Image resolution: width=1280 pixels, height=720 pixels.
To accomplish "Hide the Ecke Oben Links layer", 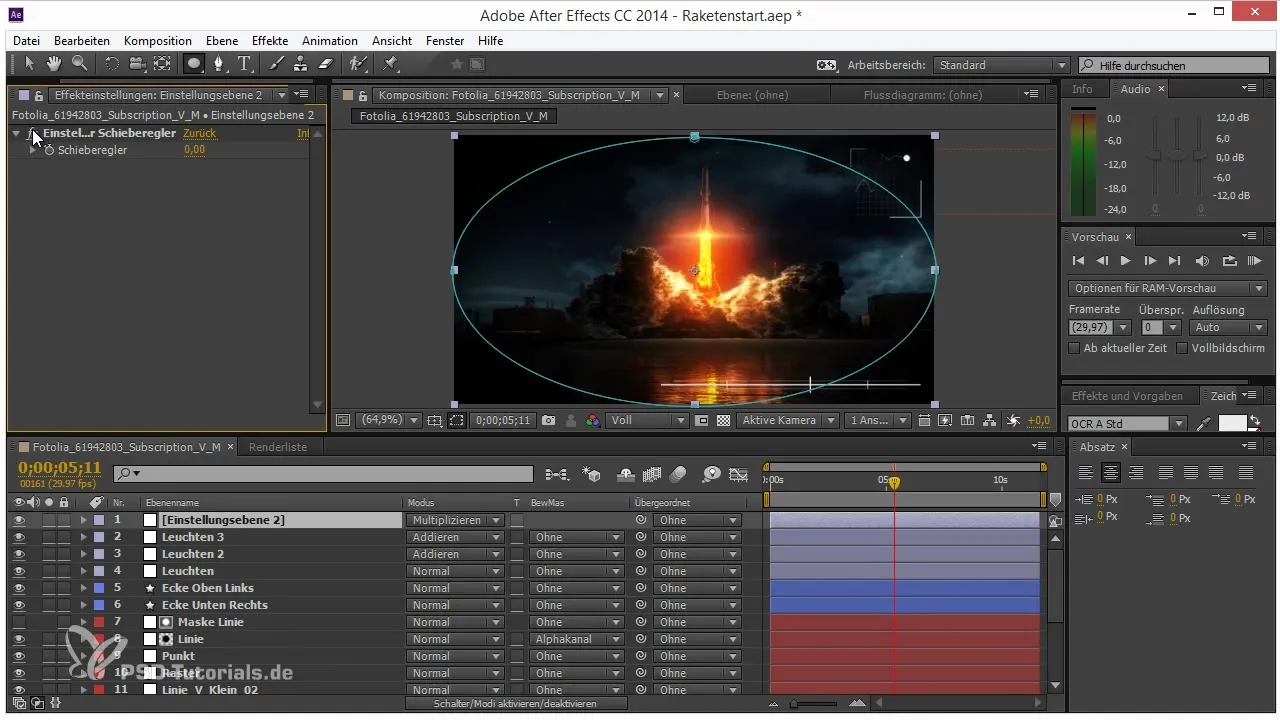I will tap(19, 588).
